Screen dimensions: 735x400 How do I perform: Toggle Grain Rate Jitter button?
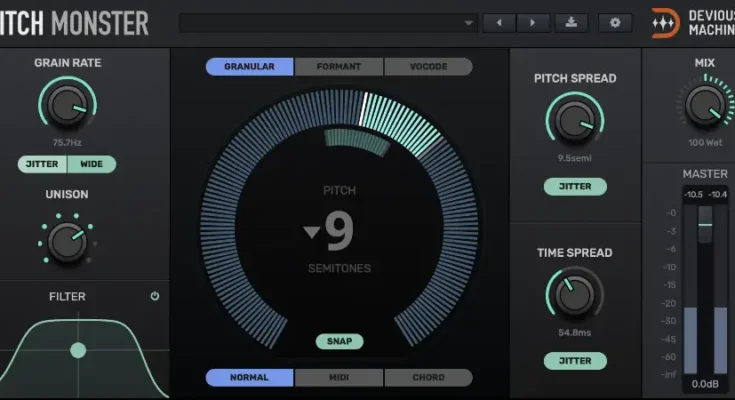pos(42,164)
